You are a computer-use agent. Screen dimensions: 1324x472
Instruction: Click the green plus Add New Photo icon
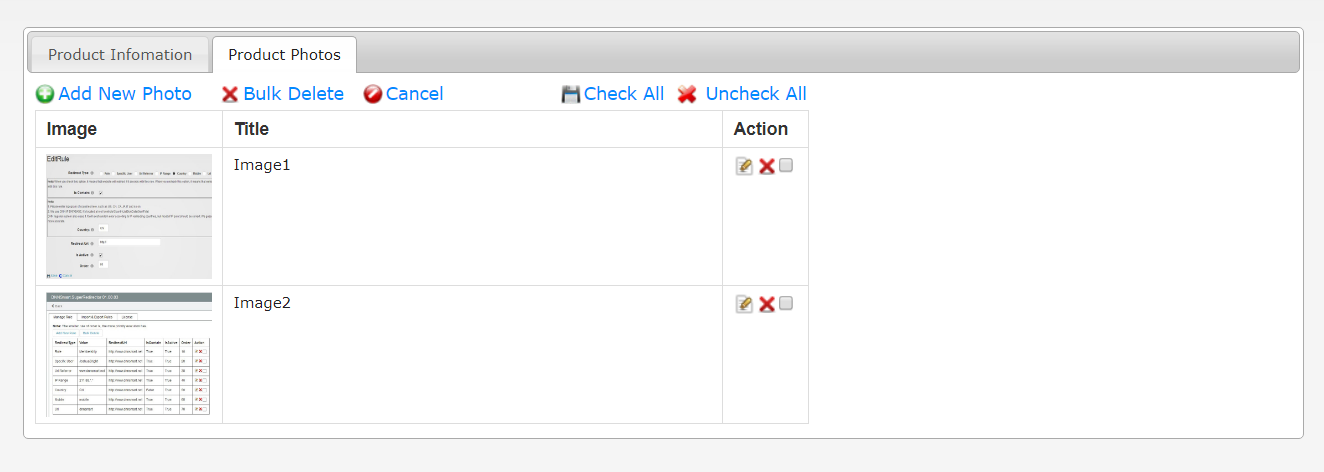tap(46, 94)
